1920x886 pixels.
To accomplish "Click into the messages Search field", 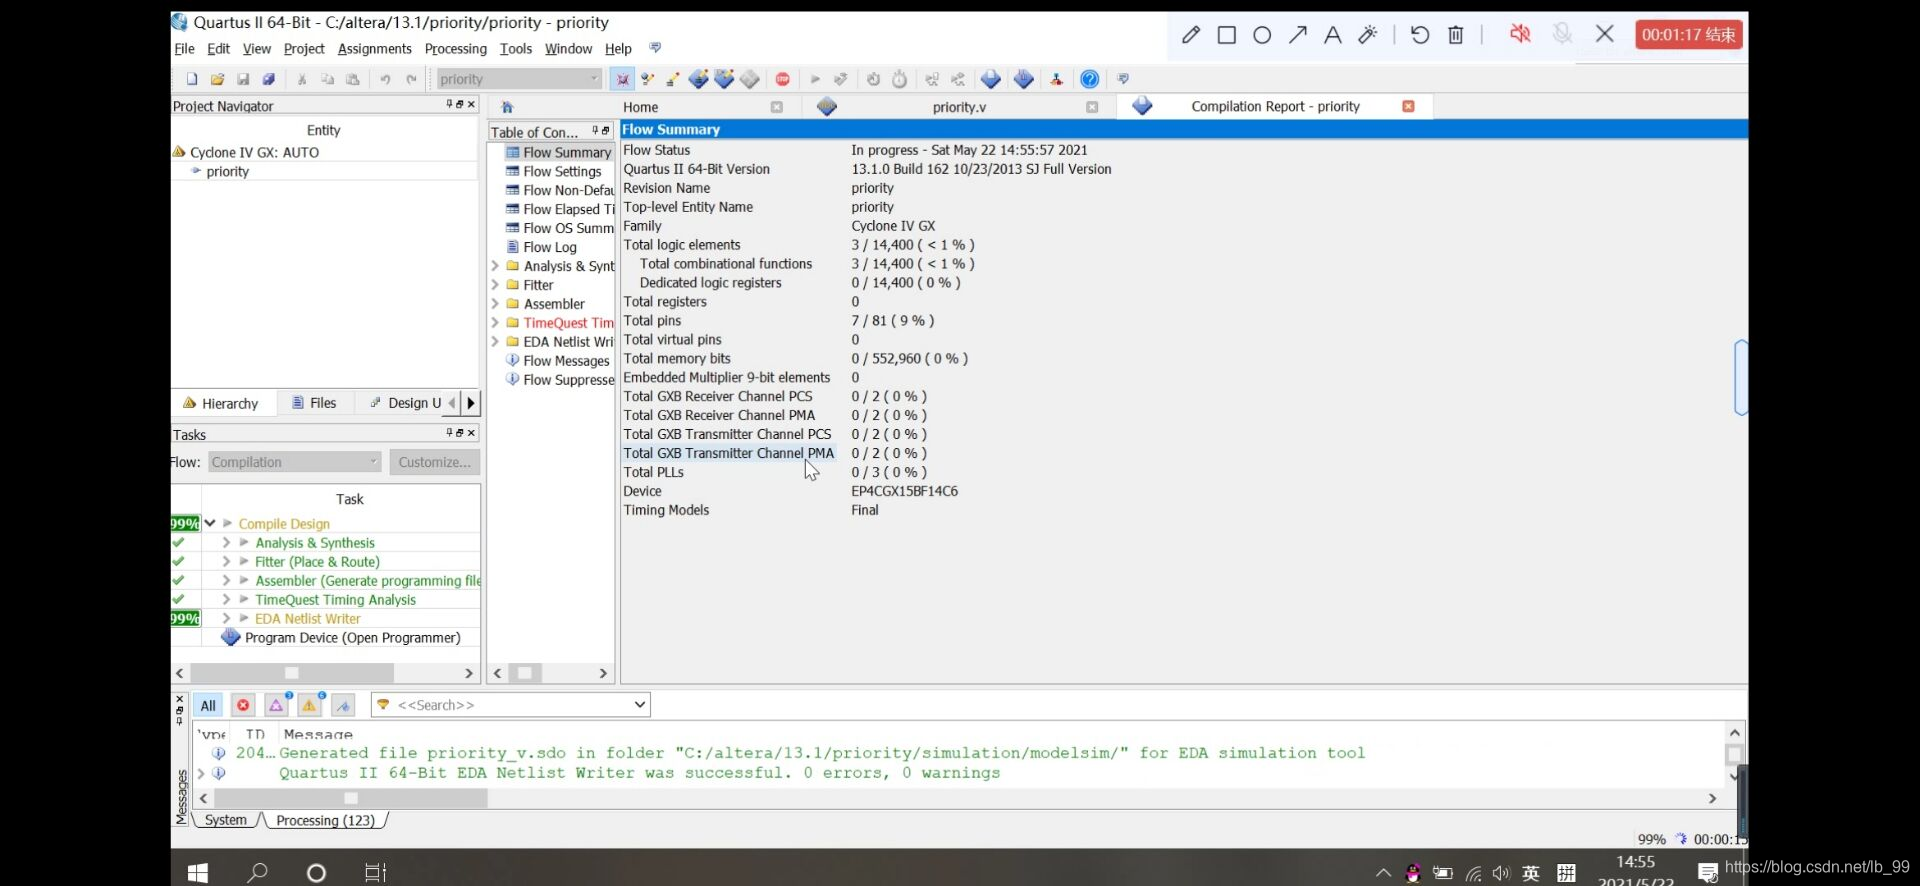I will click(512, 705).
